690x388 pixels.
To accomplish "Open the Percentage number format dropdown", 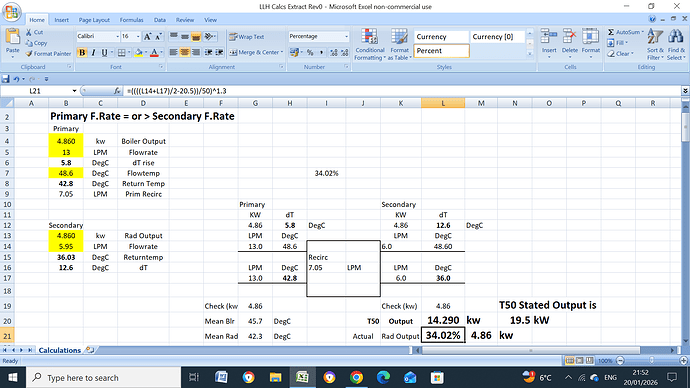I will [x=346, y=37].
